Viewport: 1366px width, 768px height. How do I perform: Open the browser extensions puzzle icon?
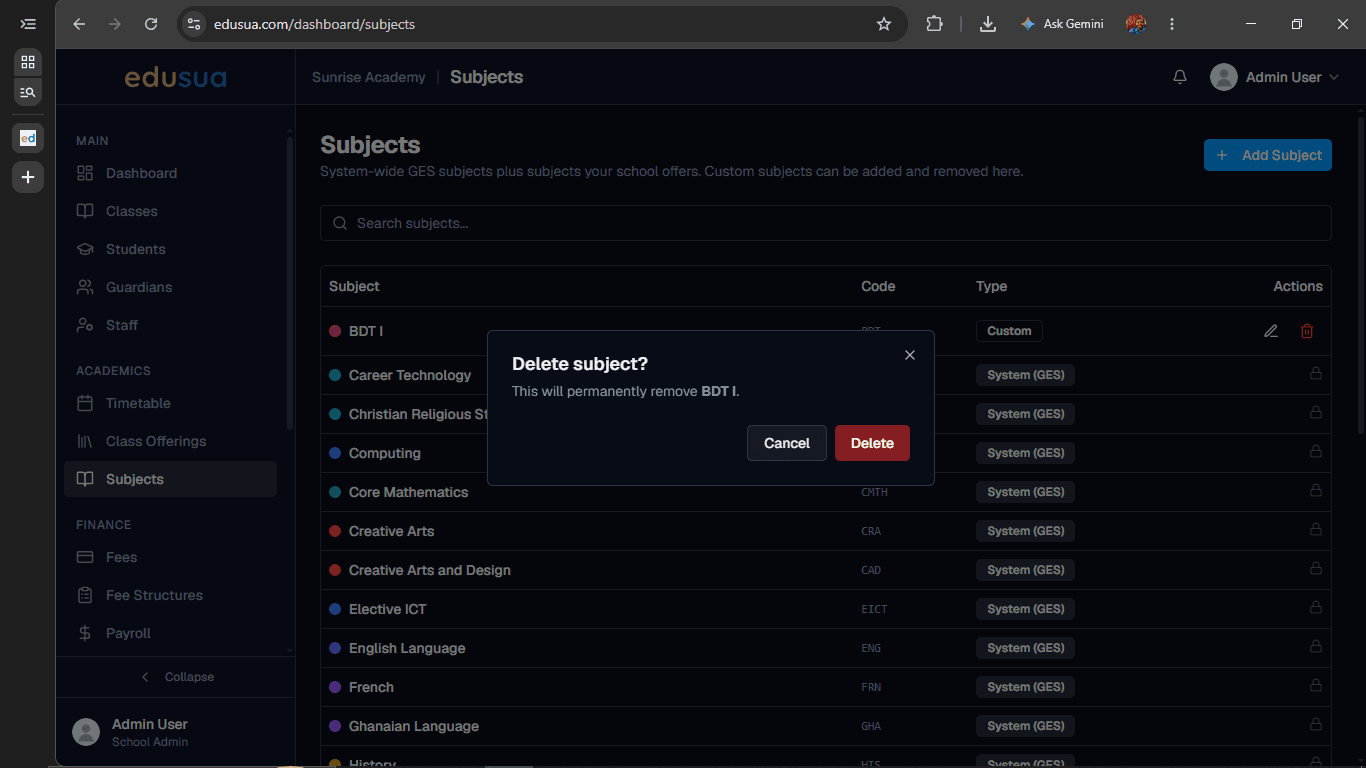(934, 24)
